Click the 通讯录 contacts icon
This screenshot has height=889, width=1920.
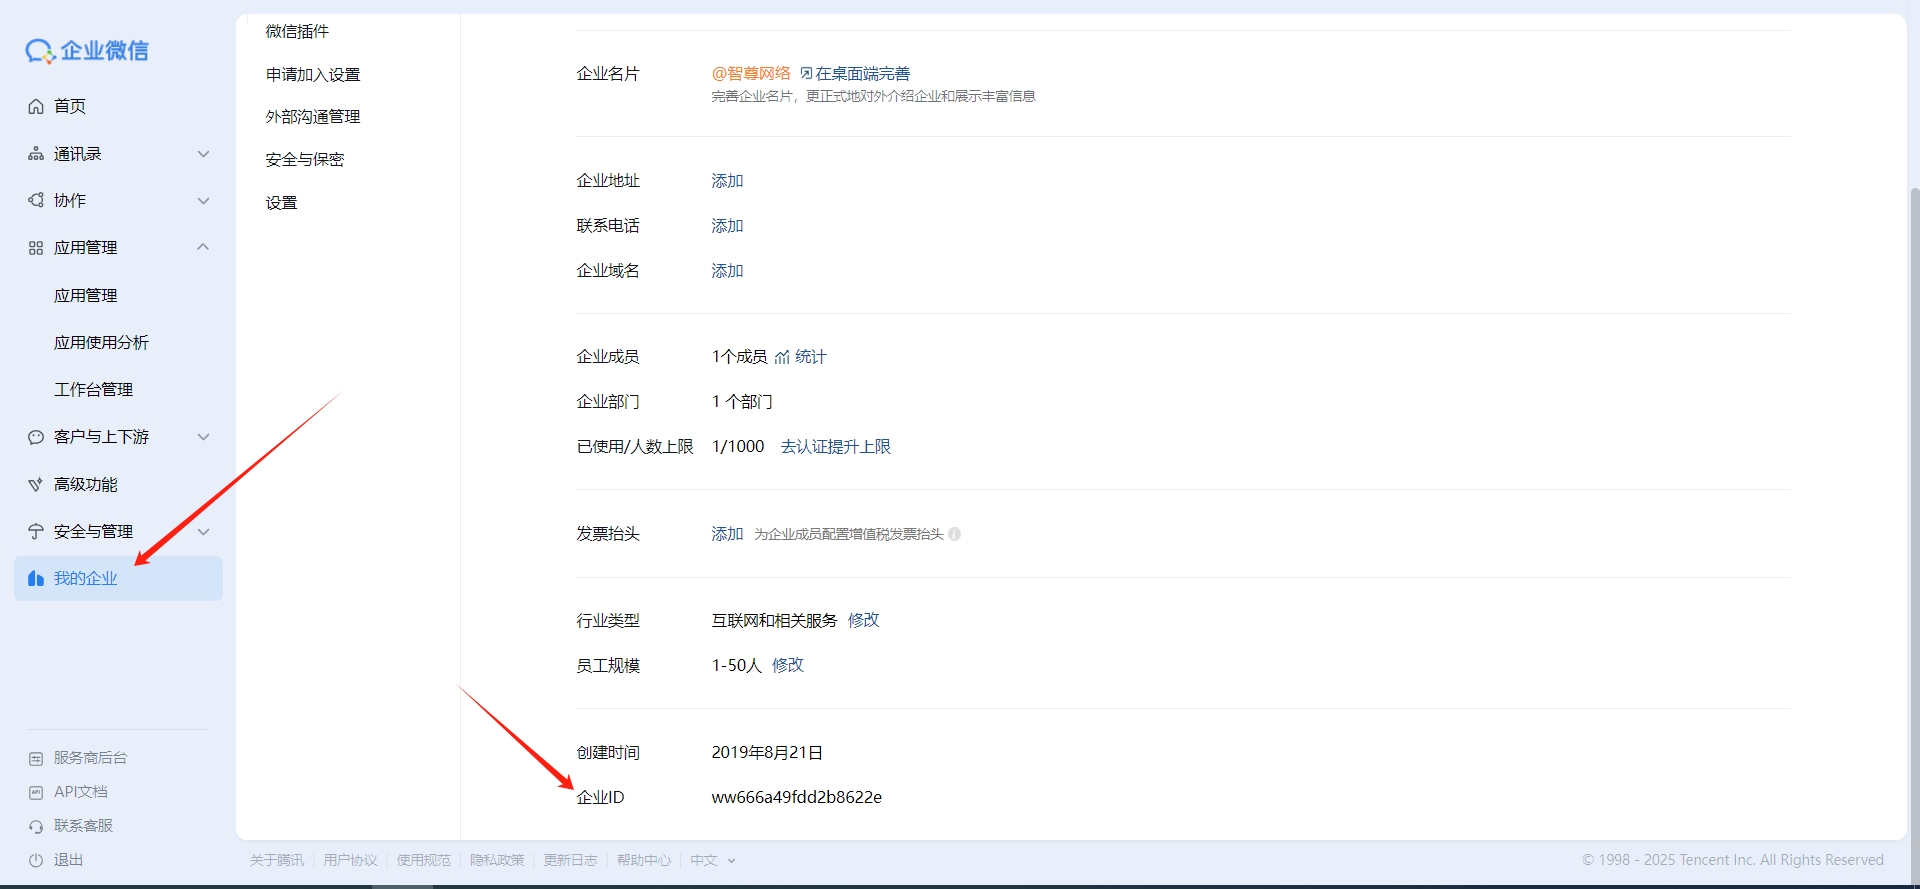36,154
